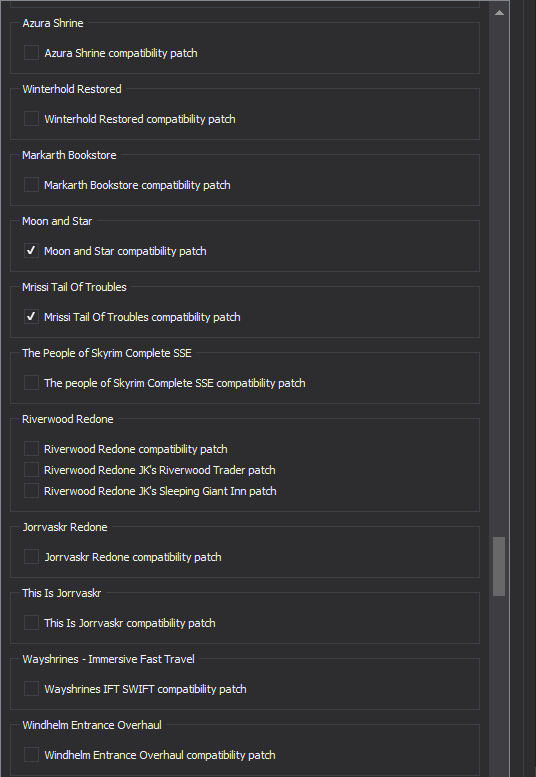Uncheck Moon and Star compatibility patch
This screenshot has width=536, height=777.
pyautogui.click(x=31, y=250)
